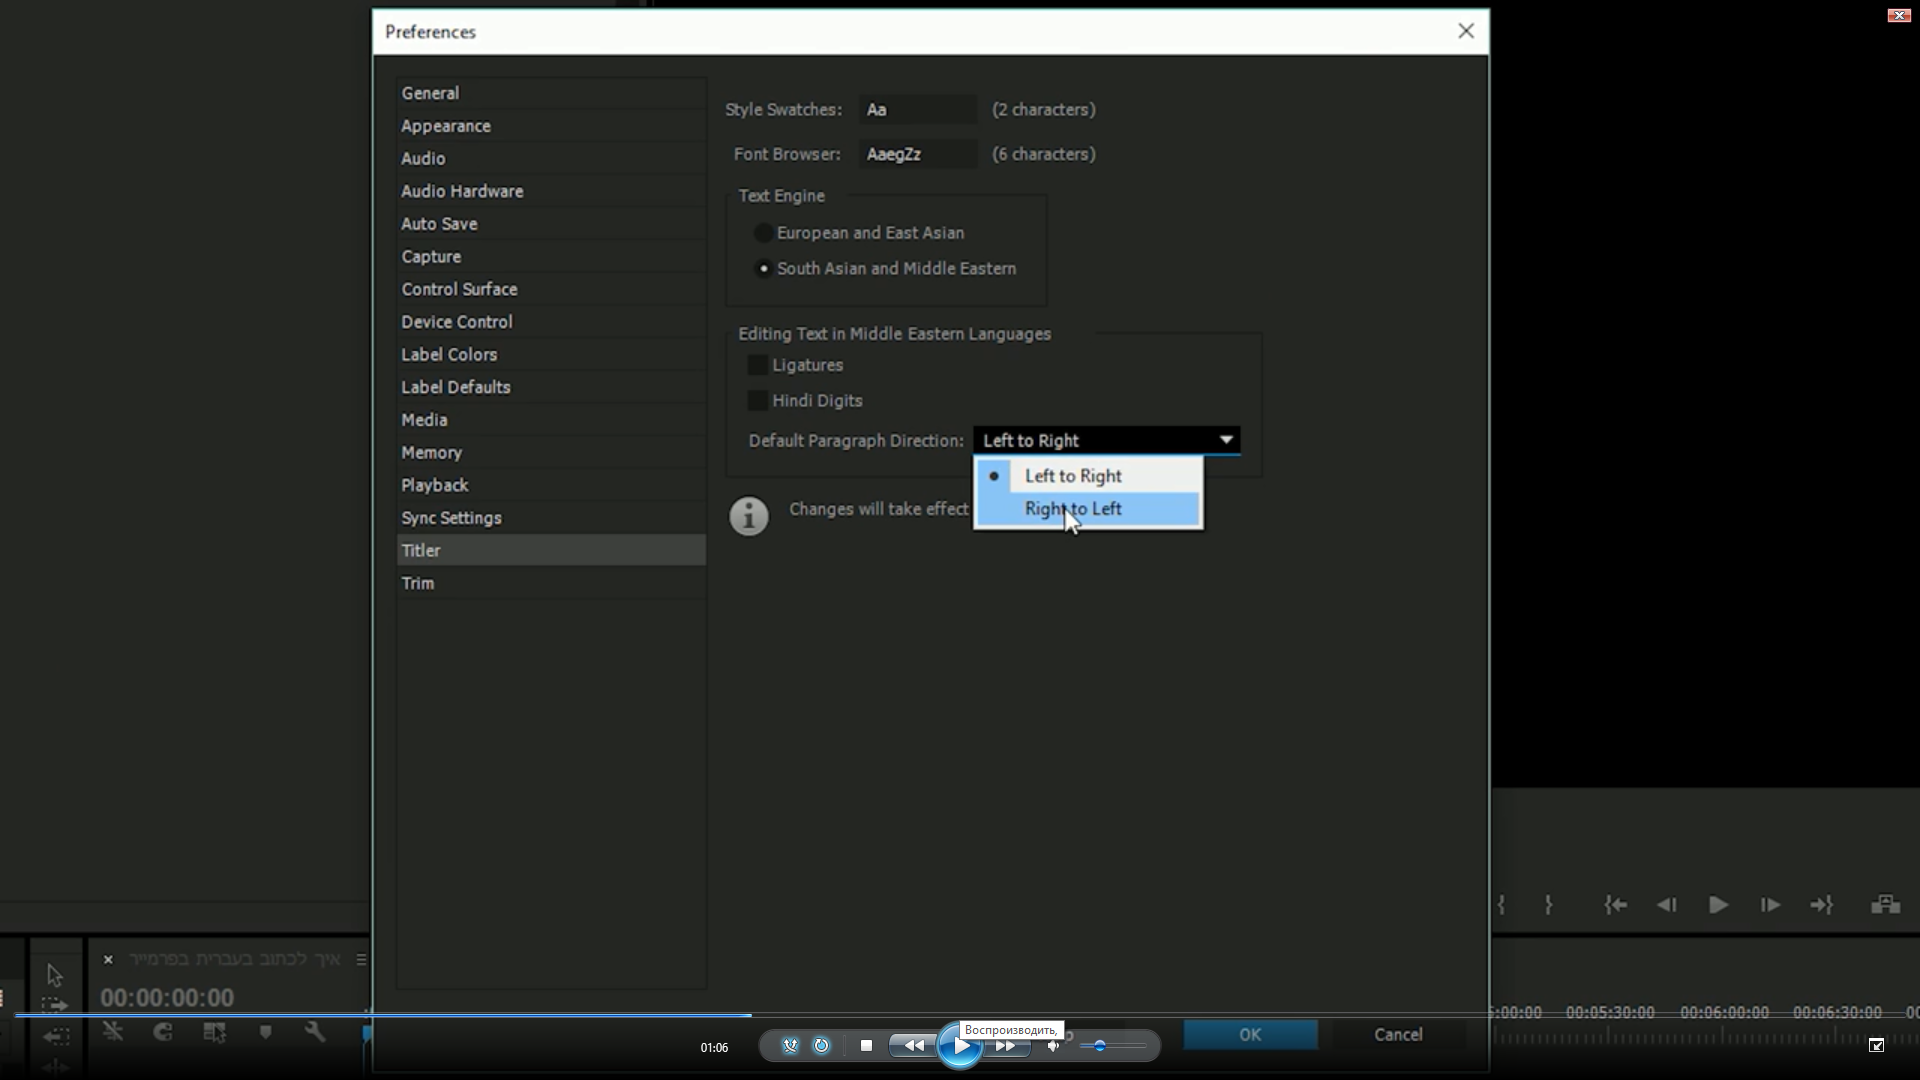Click the OK button
This screenshot has height=1080, width=1920.
1250,1035
